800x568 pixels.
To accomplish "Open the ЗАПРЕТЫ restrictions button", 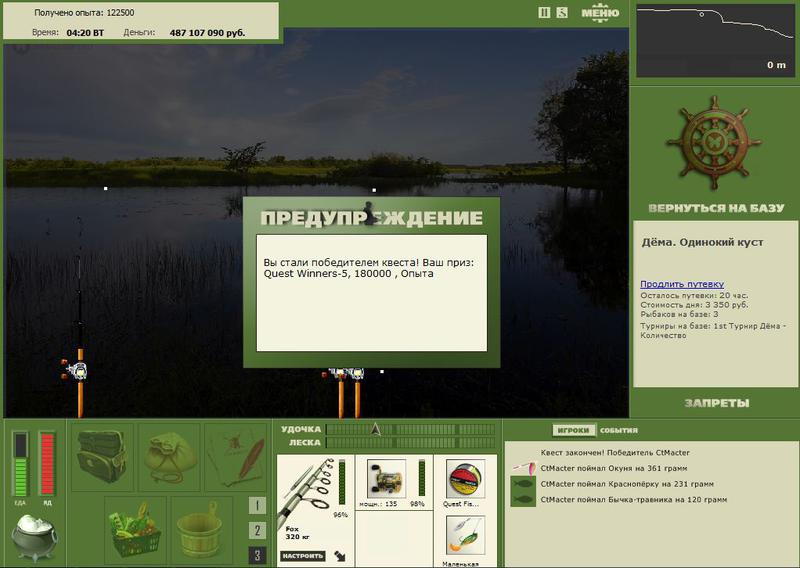I will point(716,403).
